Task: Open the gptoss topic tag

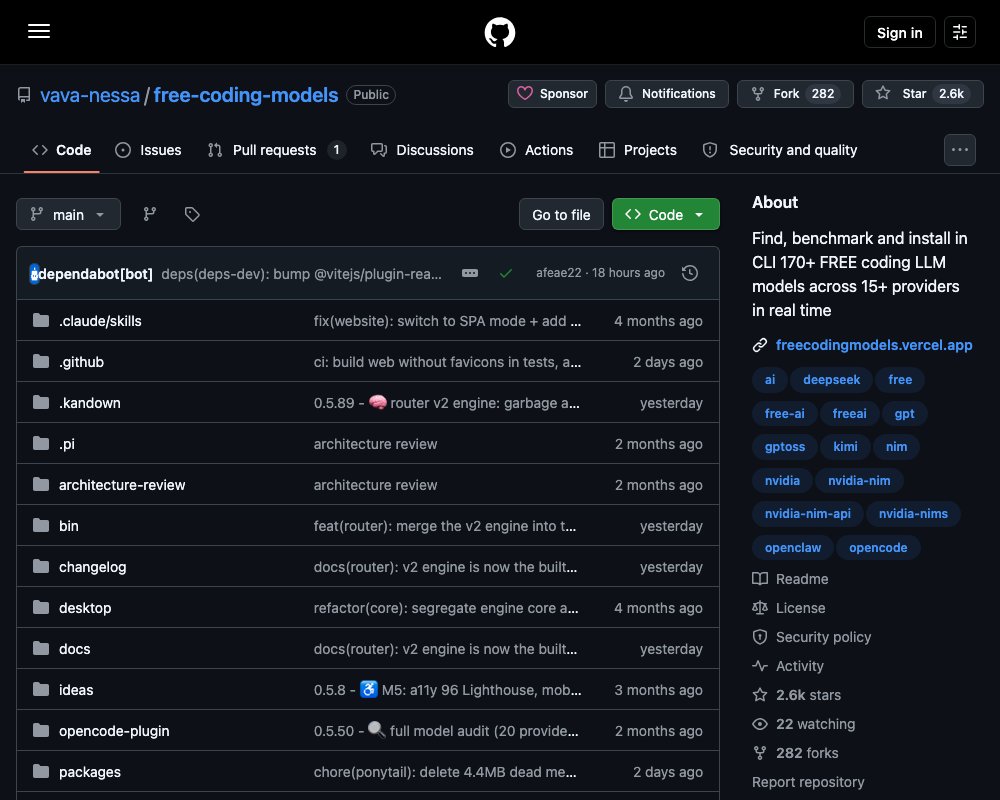Action: click(784, 447)
